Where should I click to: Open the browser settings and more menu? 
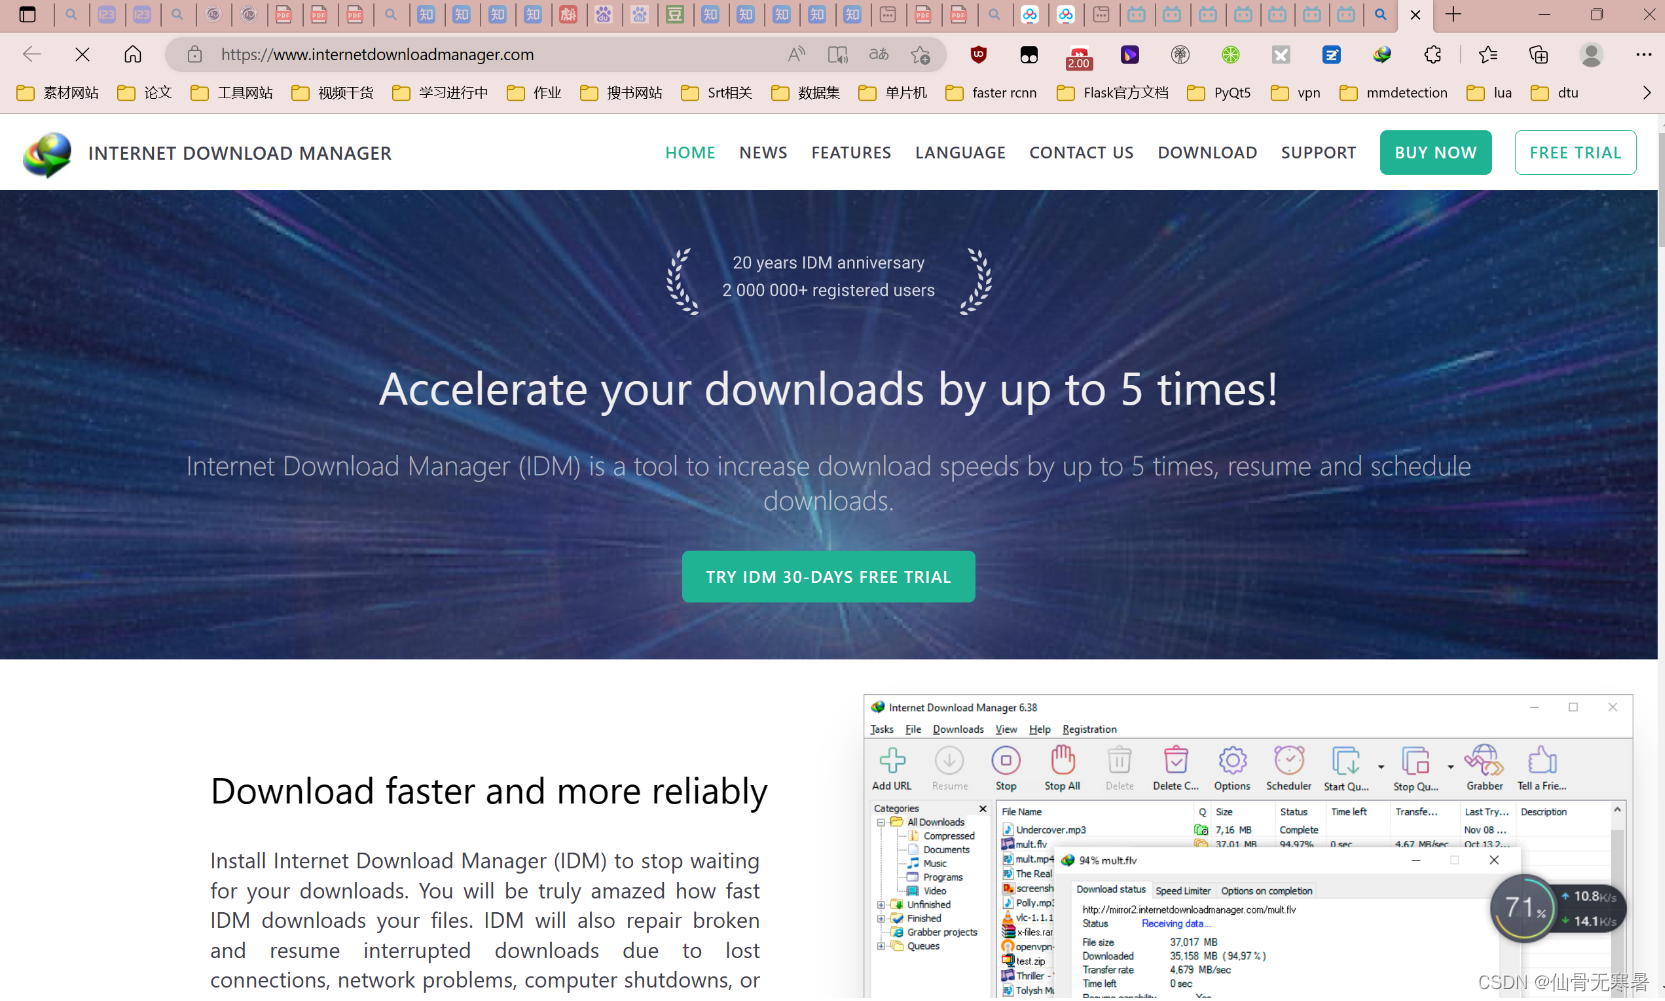[1643, 54]
